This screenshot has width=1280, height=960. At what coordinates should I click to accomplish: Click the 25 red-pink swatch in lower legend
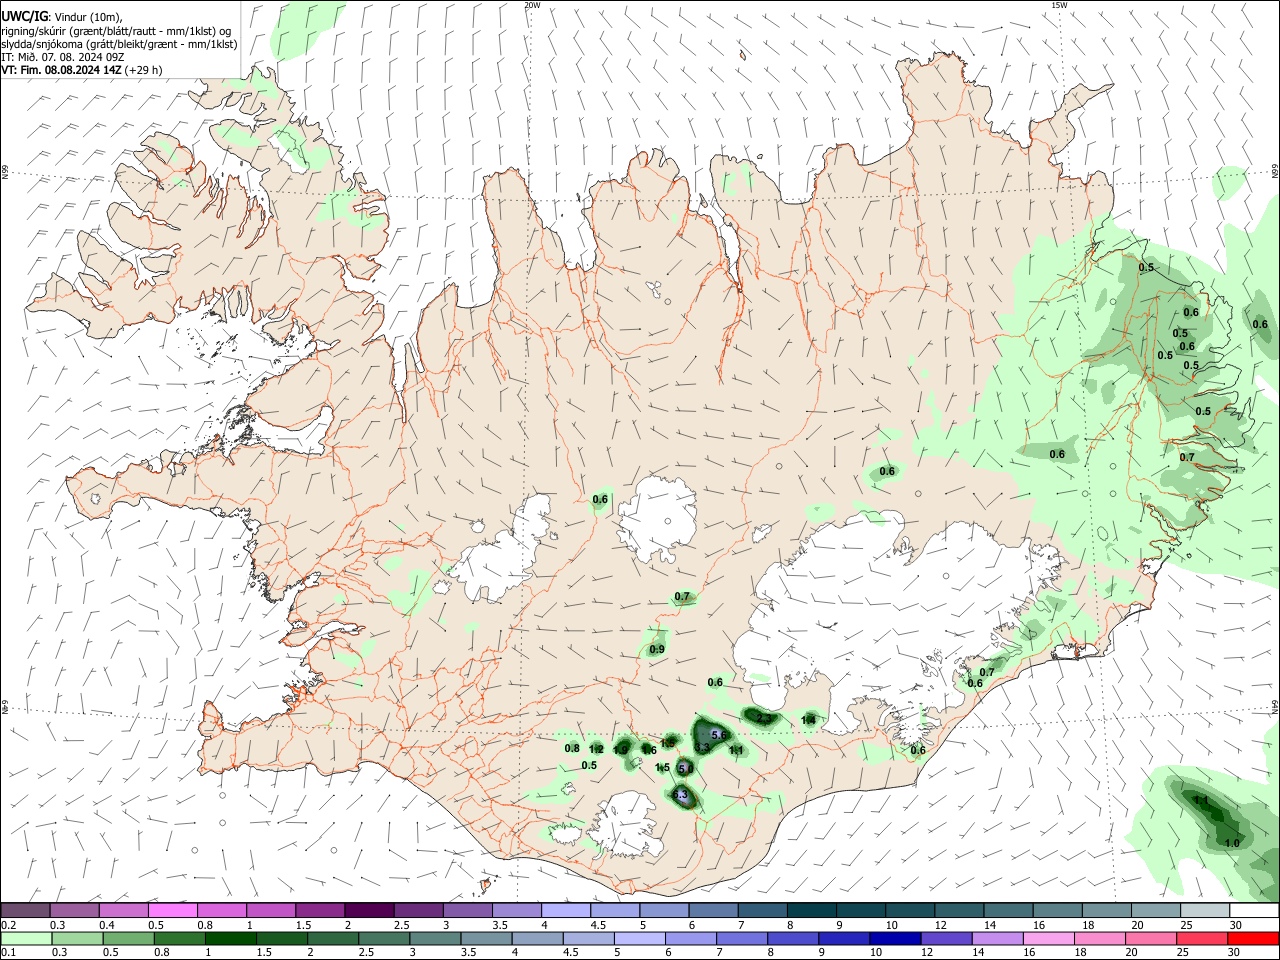(1202, 938)
